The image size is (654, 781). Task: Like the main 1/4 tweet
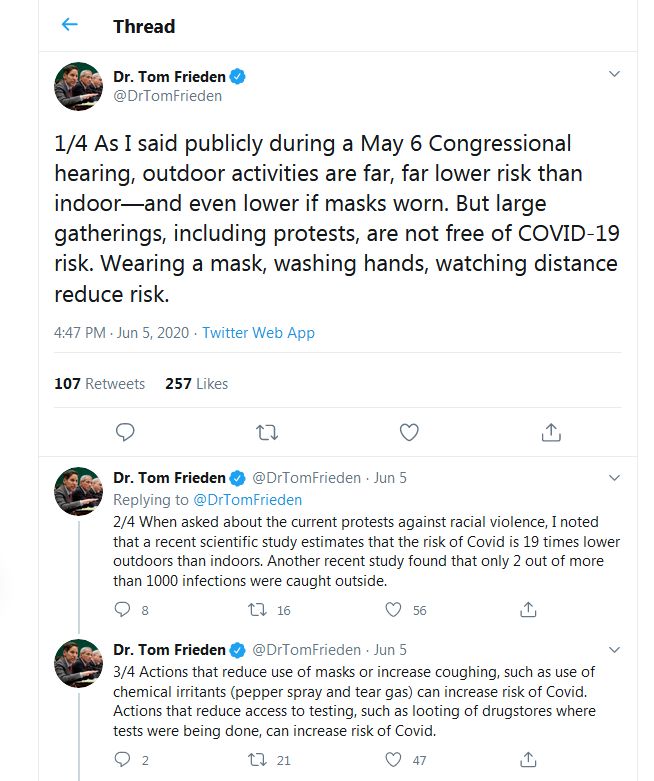pos(409,432)
